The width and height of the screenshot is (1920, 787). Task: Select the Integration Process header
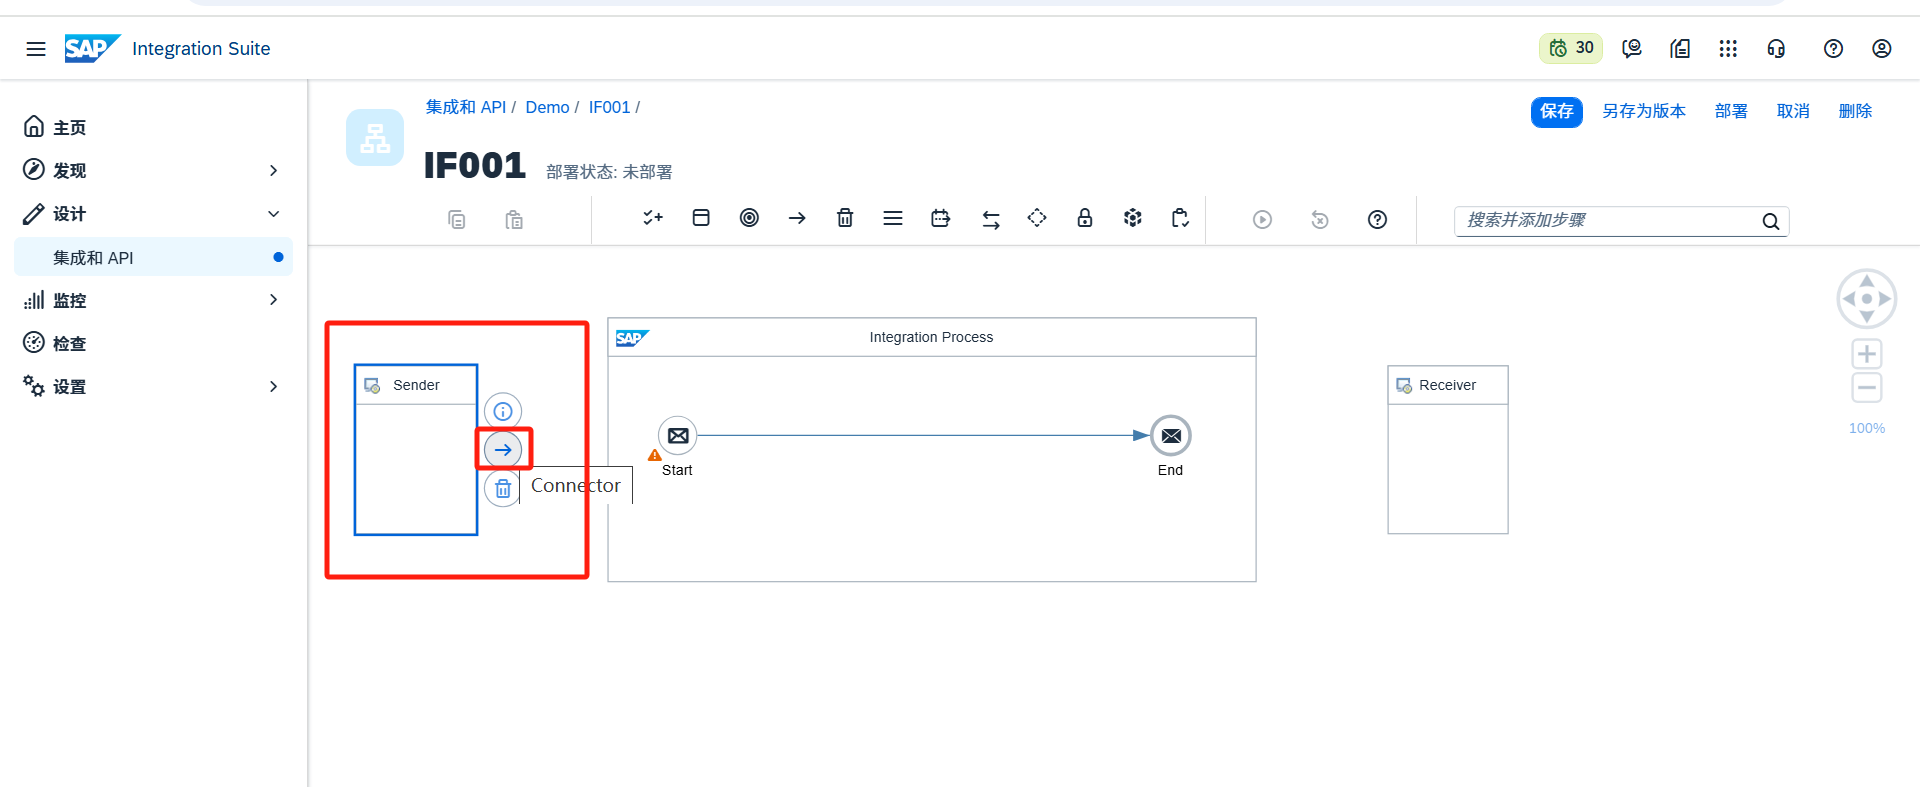pyautogui.click(x=932, y=338)
